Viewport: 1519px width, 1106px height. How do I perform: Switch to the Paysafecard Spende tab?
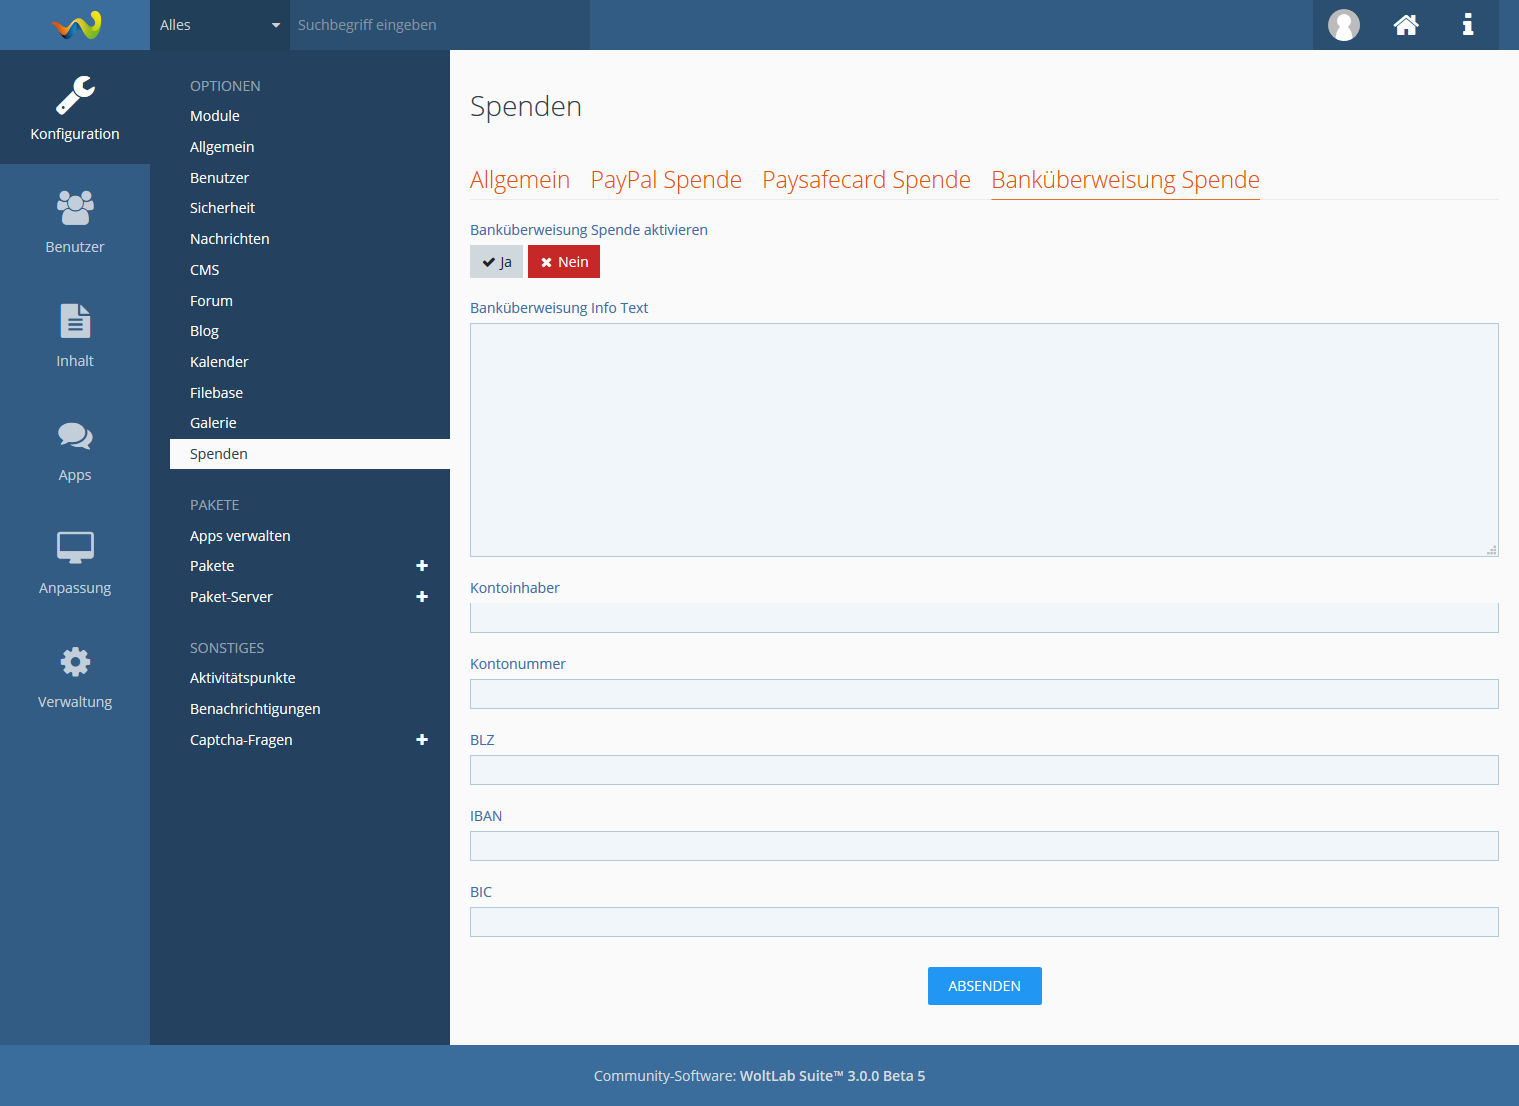[866, 180]
